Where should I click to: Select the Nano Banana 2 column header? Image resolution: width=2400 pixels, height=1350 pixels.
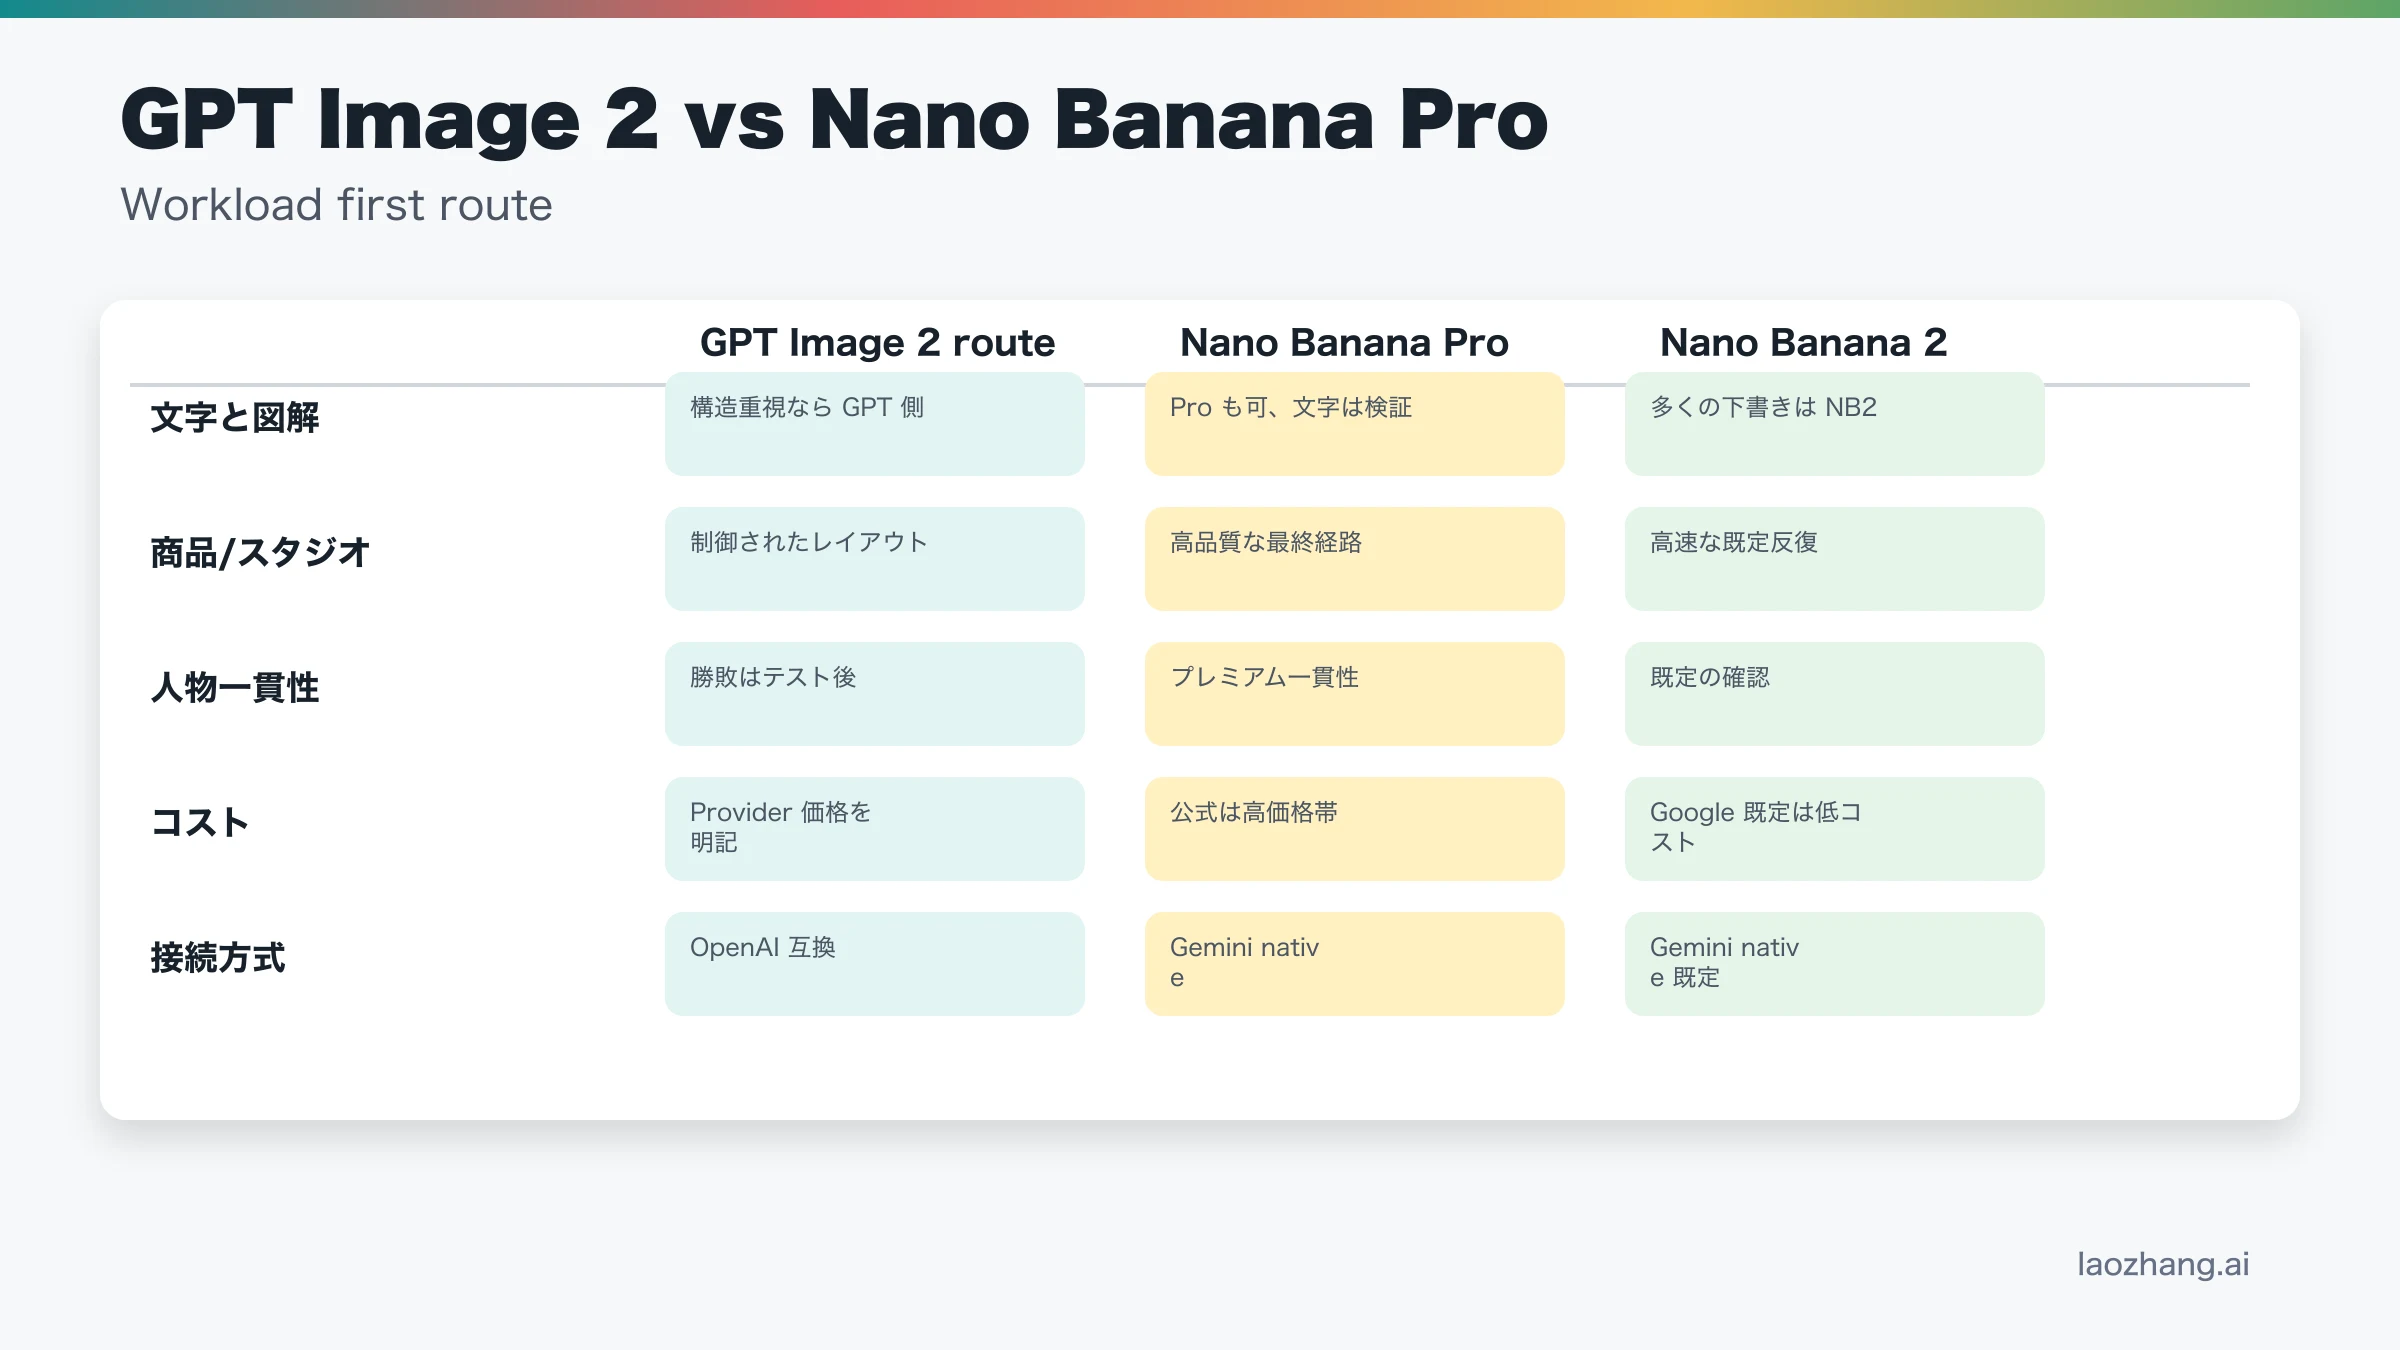tap(1803, 342)
